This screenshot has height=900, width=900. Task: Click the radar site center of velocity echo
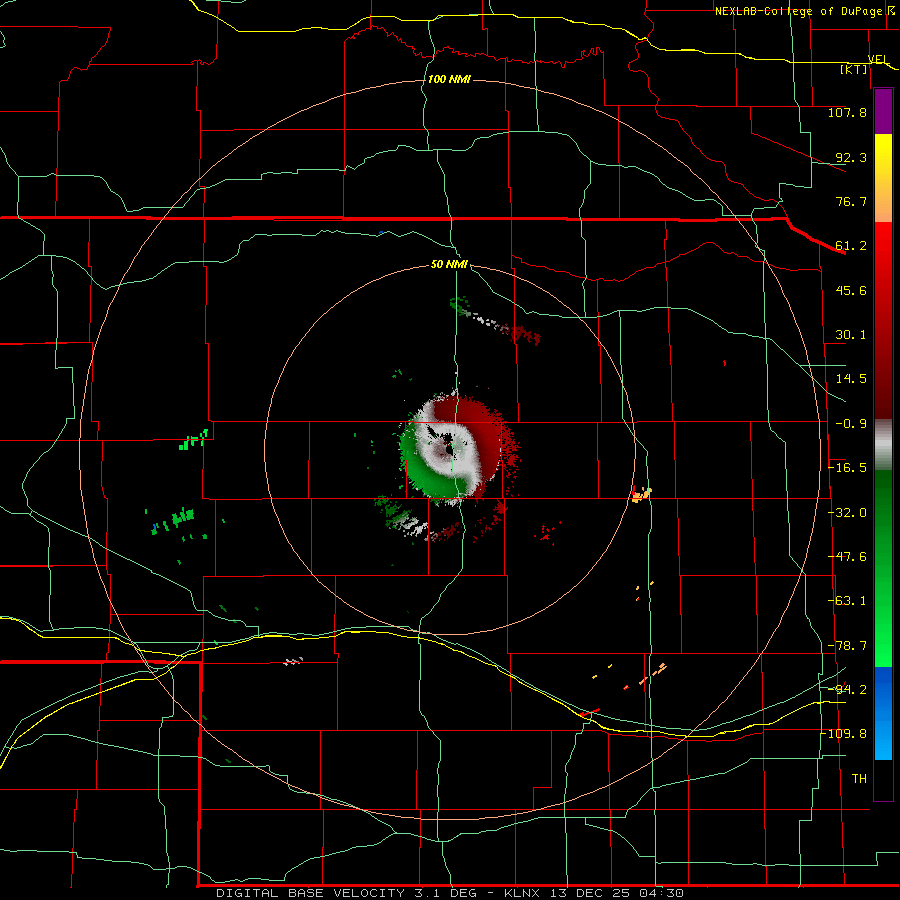[x=448, y=449]
